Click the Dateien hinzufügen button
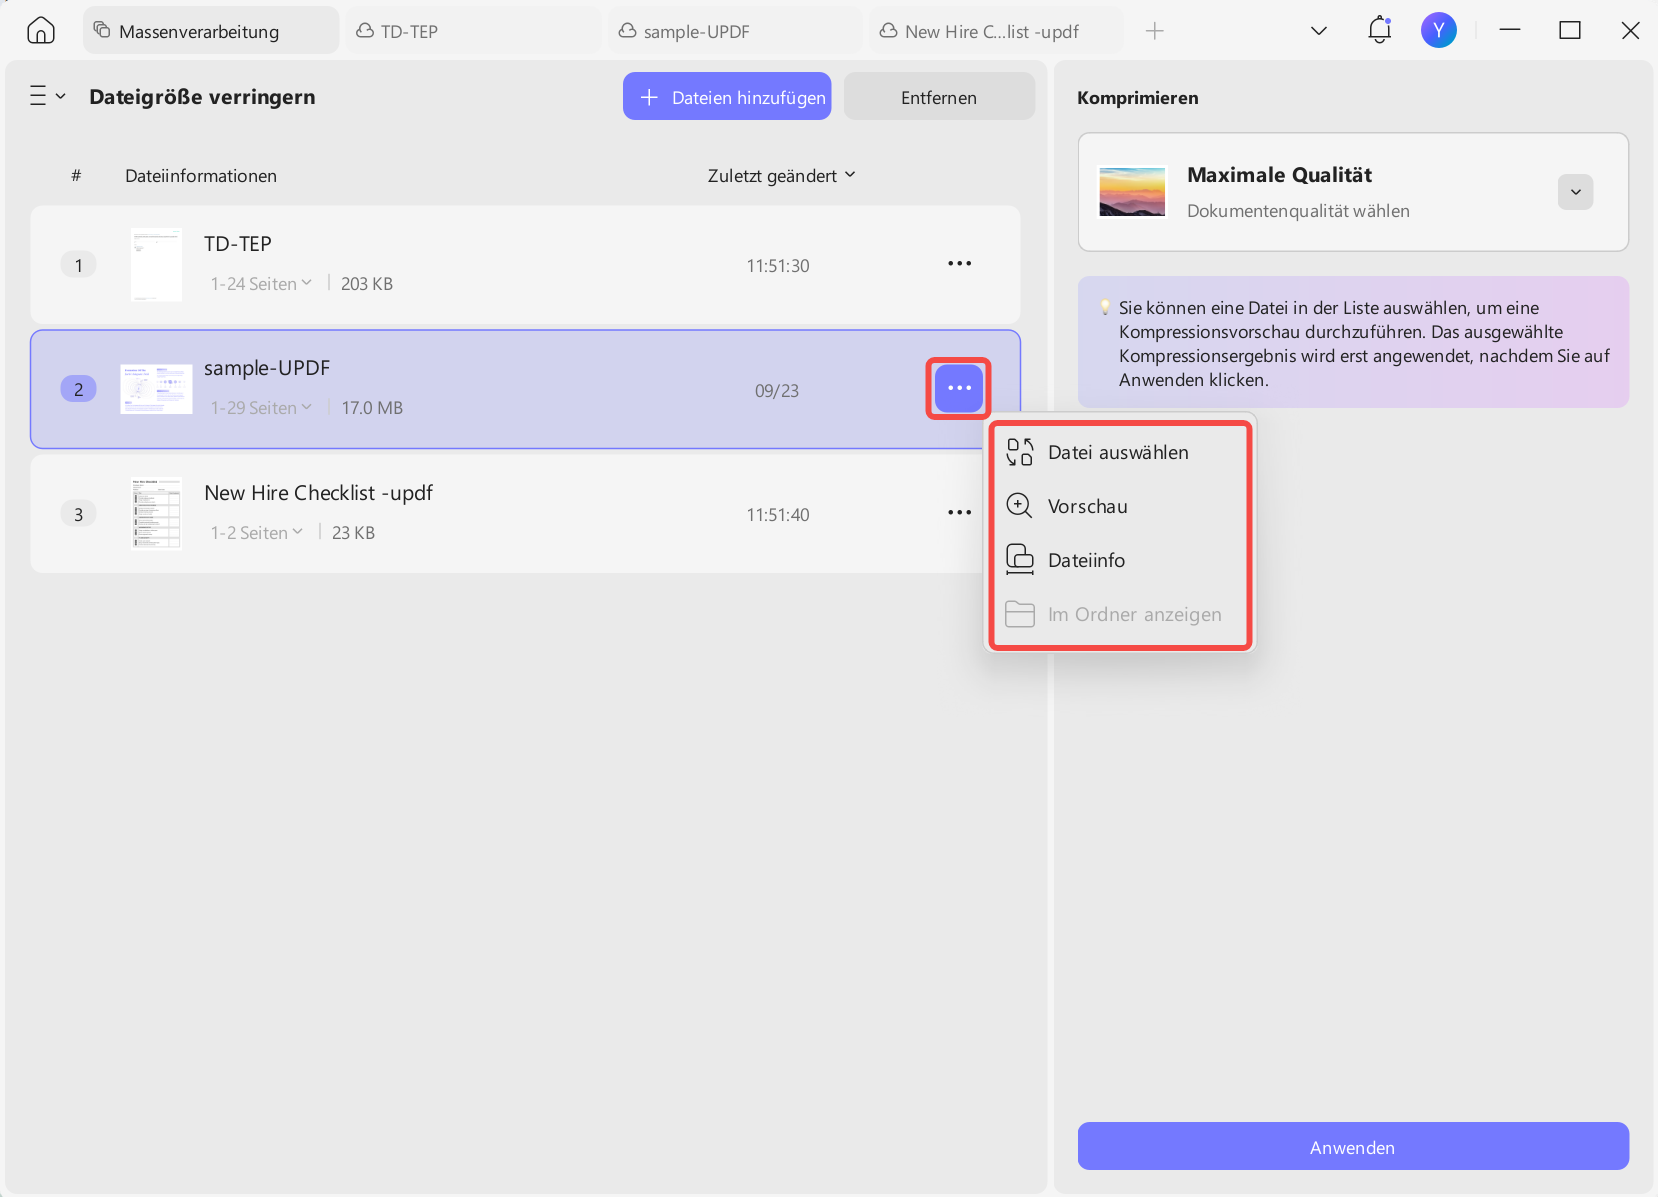 click(727, 97)
